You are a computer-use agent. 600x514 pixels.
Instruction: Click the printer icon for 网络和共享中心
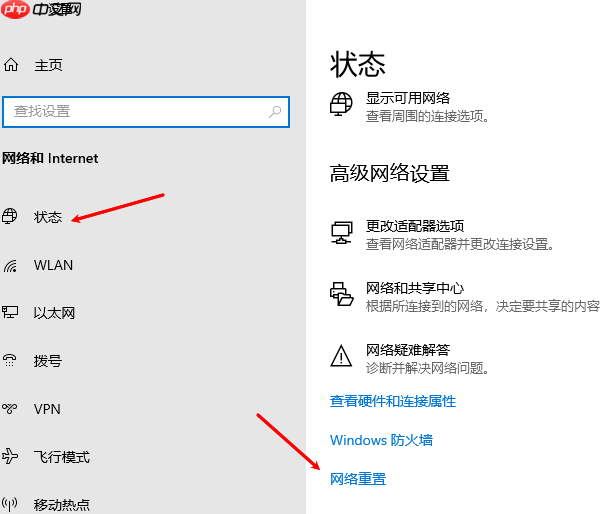pos(342,294)
